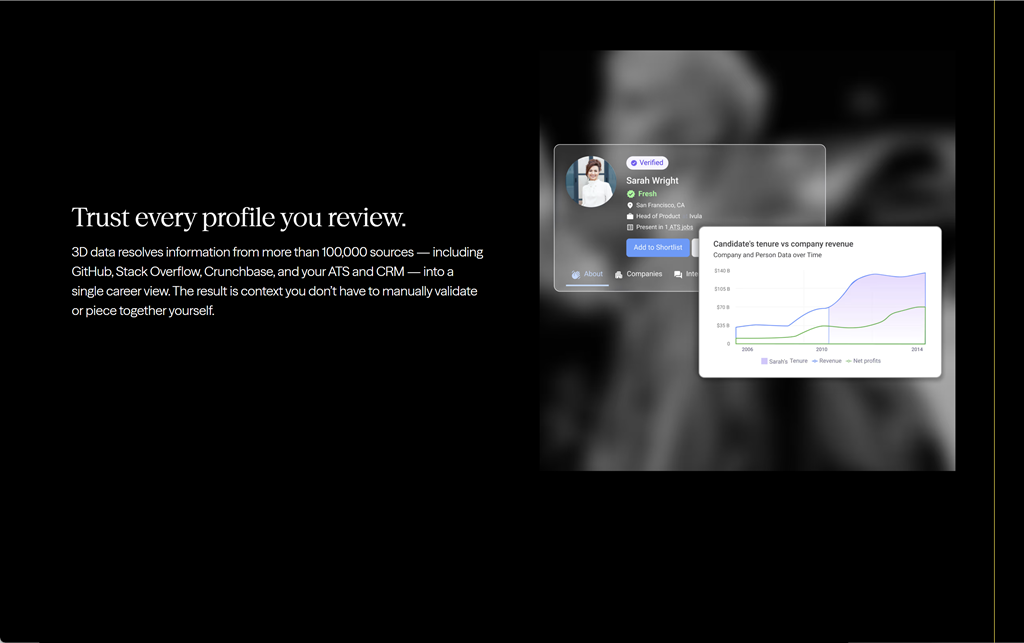1024x643 pixels.
Task: Click the 'Trust every profile you review.' heading
Action: tap(239, 218)
